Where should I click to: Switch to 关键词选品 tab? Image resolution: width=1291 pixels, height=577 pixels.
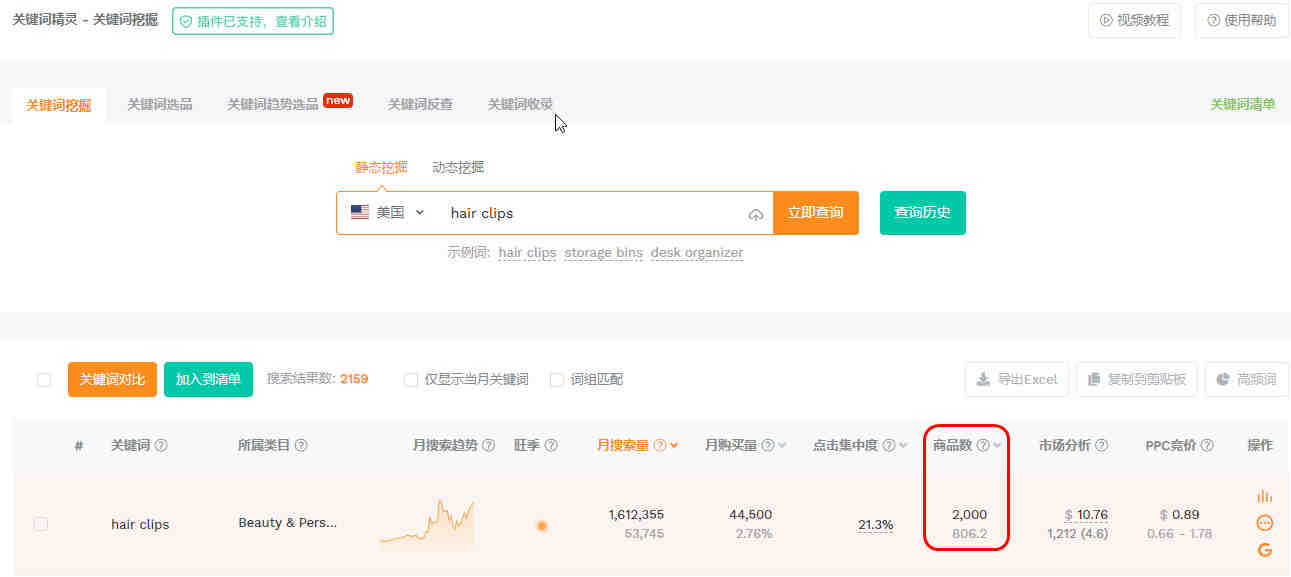(x=160, y=104)
